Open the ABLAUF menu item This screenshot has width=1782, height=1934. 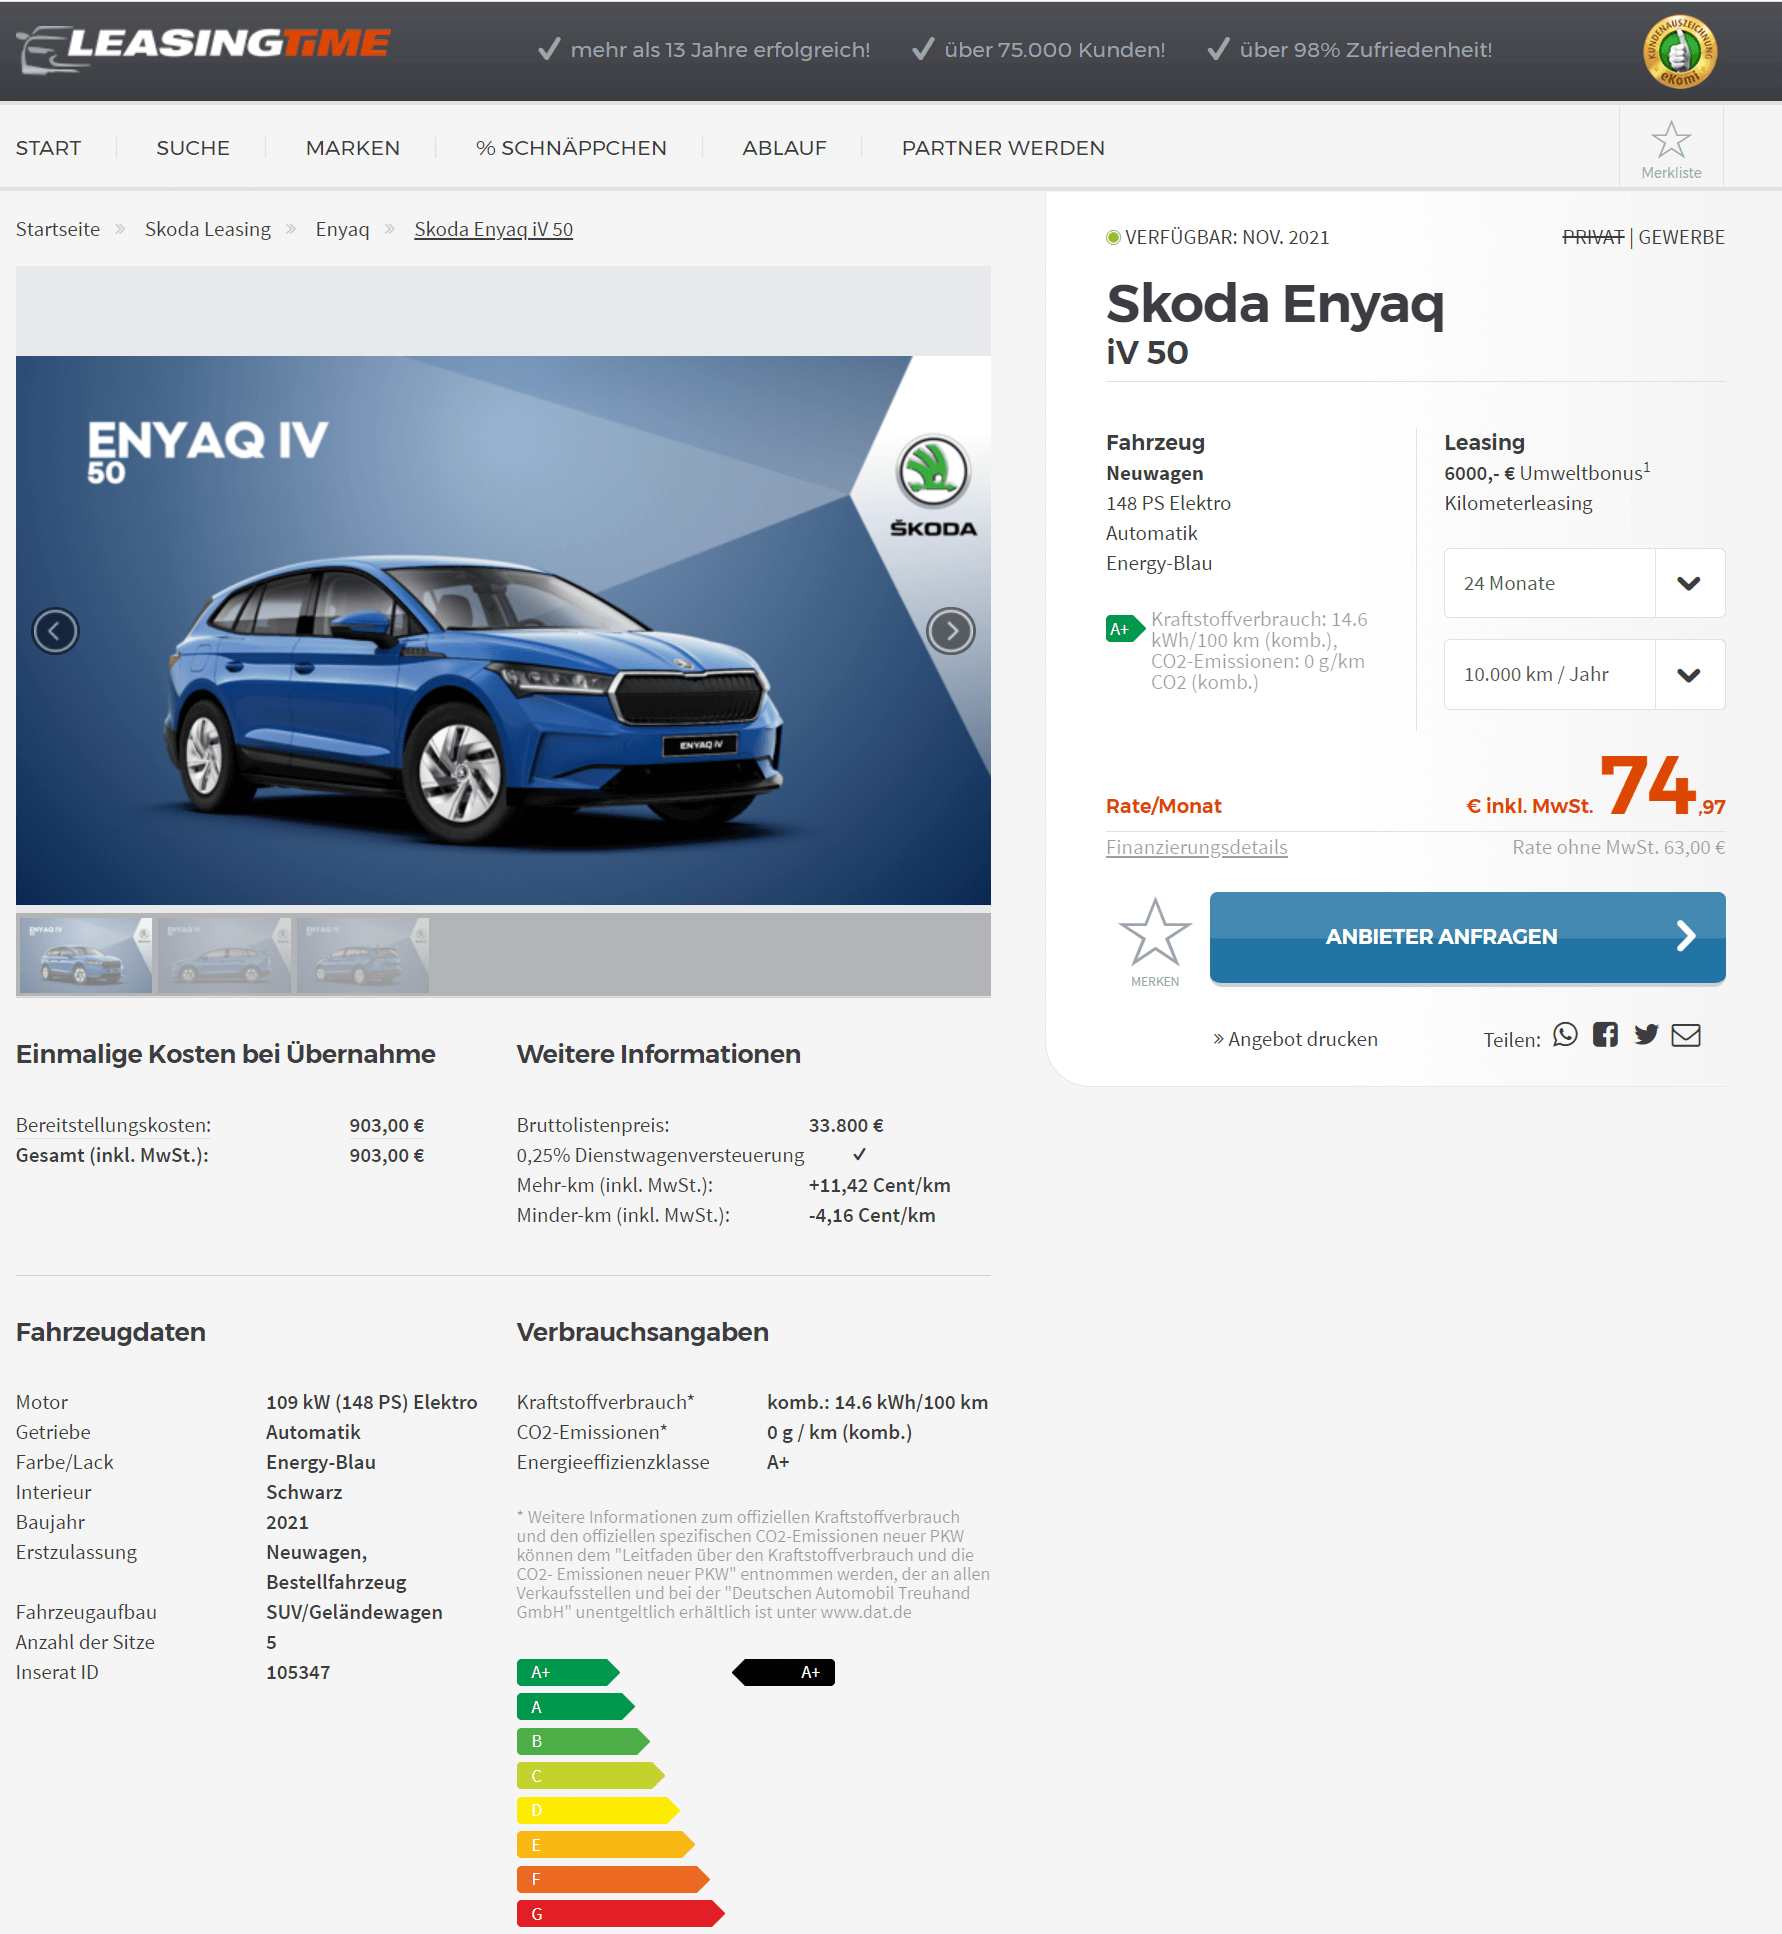pyautogui.click(x=784, y=148)
